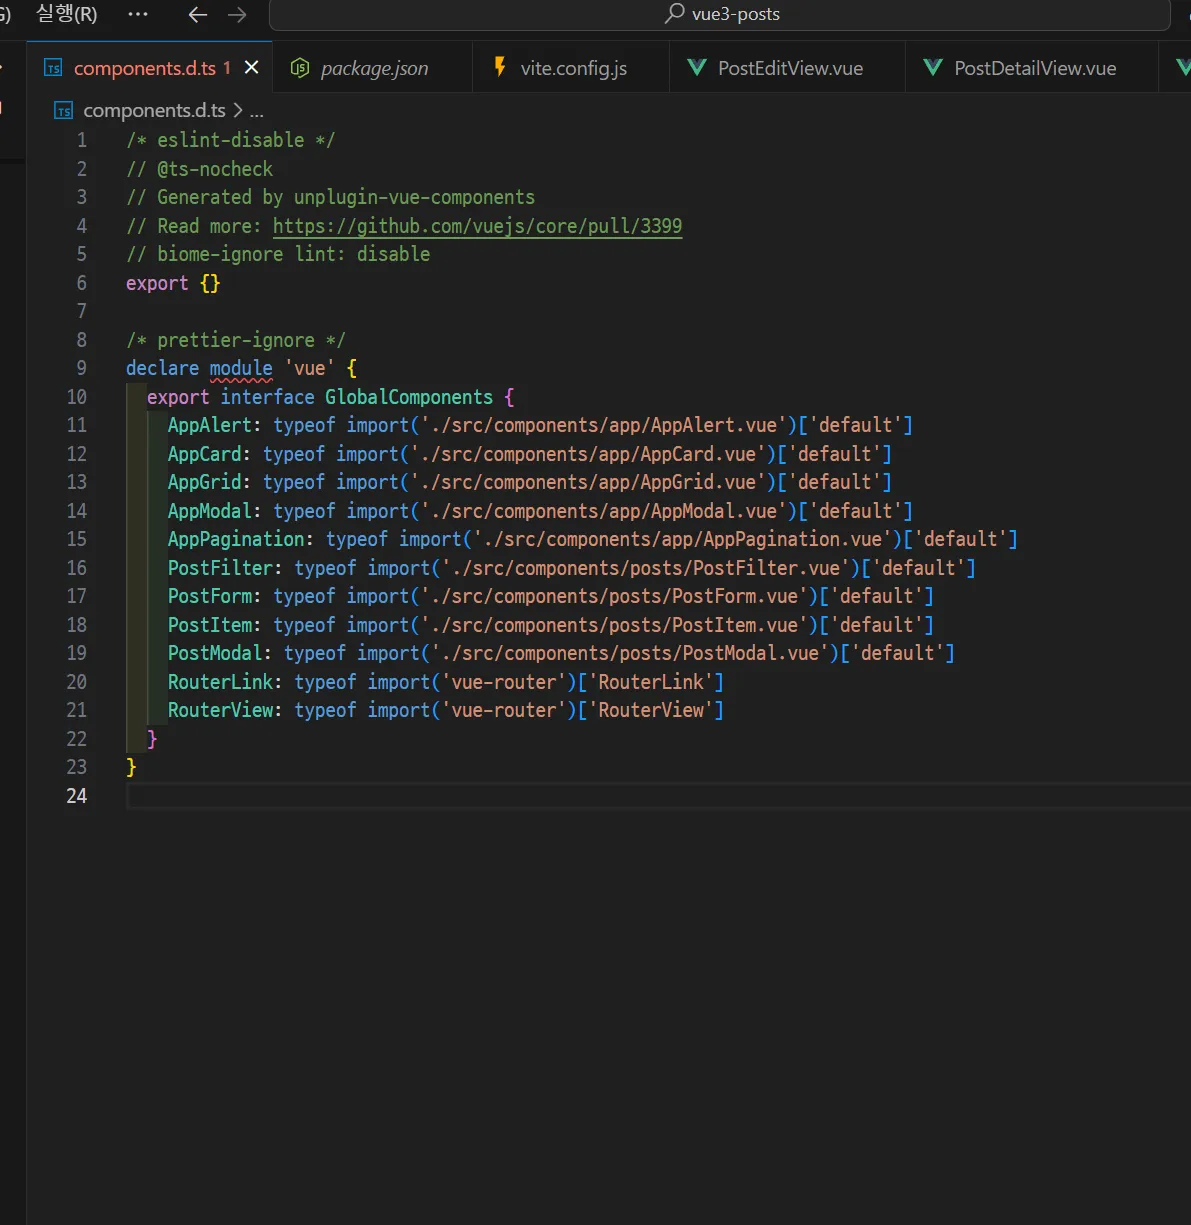Click the Vue icon on PostDetailView.vue tab
Screen dimensions: 1191x1225
click(933, 68)
